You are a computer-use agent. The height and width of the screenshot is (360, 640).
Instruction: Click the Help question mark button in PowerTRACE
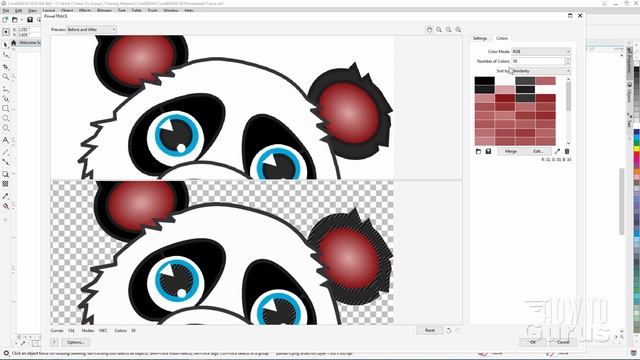[x=54, y=342]
